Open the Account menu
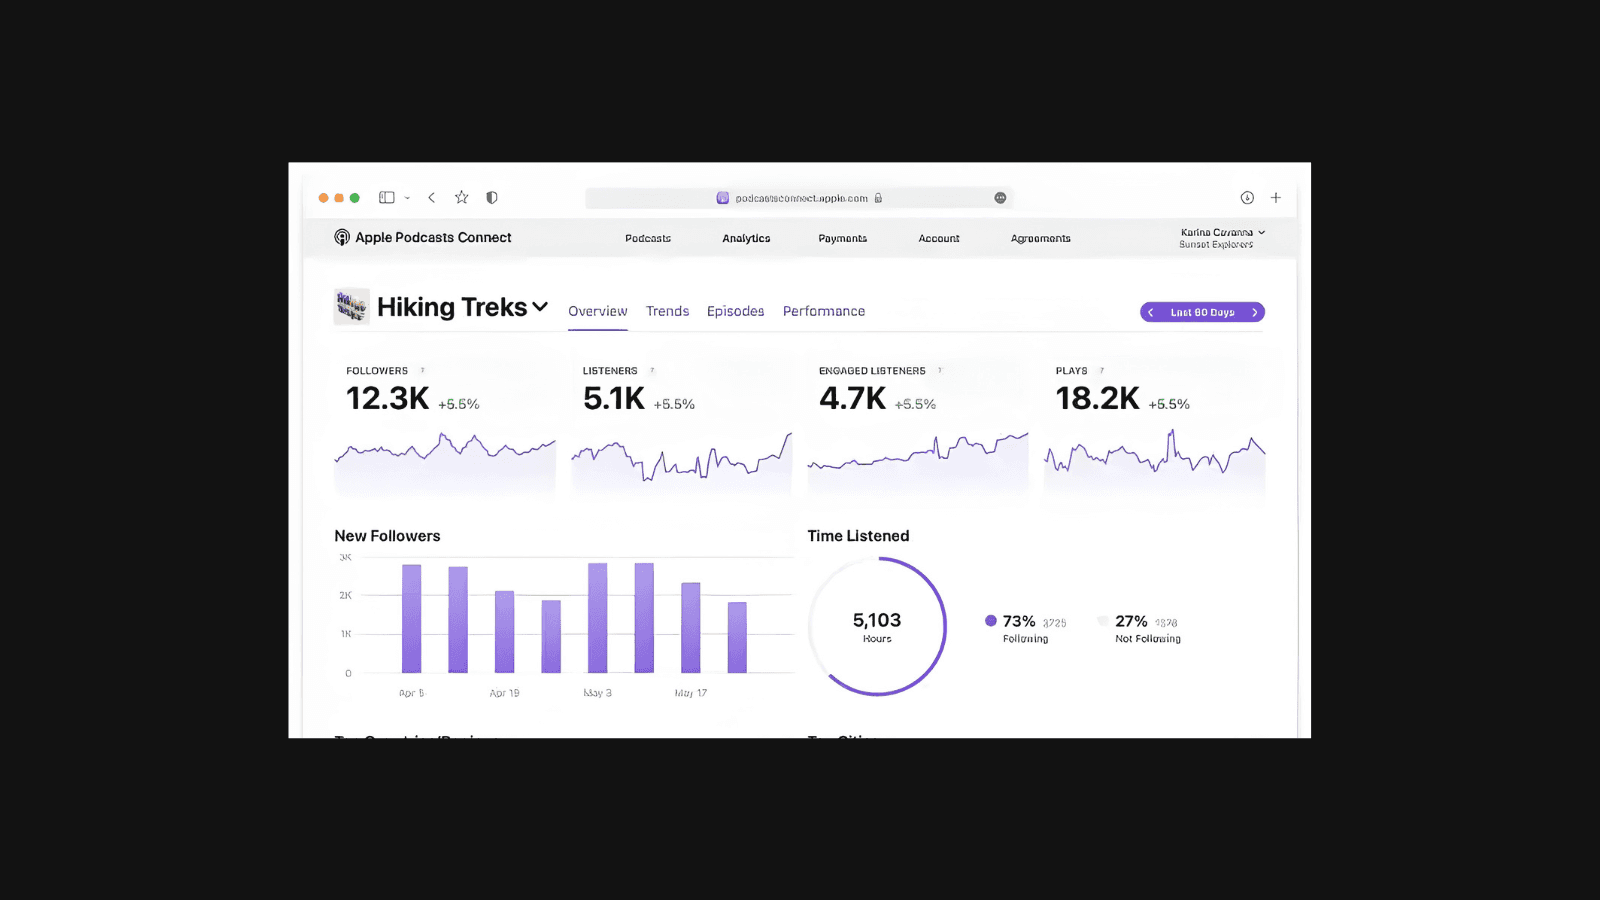Image resolution: width=1600 pixels, height=900 pixels. click(x=939, y=238)
